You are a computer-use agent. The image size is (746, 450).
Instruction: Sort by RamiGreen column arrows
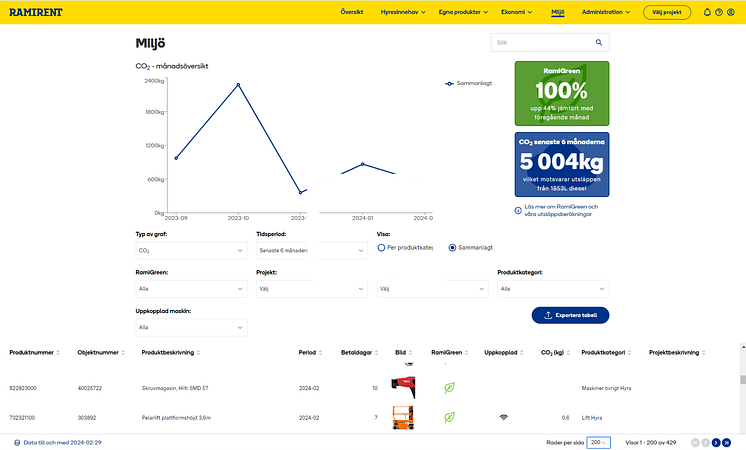tap(466, 352)
